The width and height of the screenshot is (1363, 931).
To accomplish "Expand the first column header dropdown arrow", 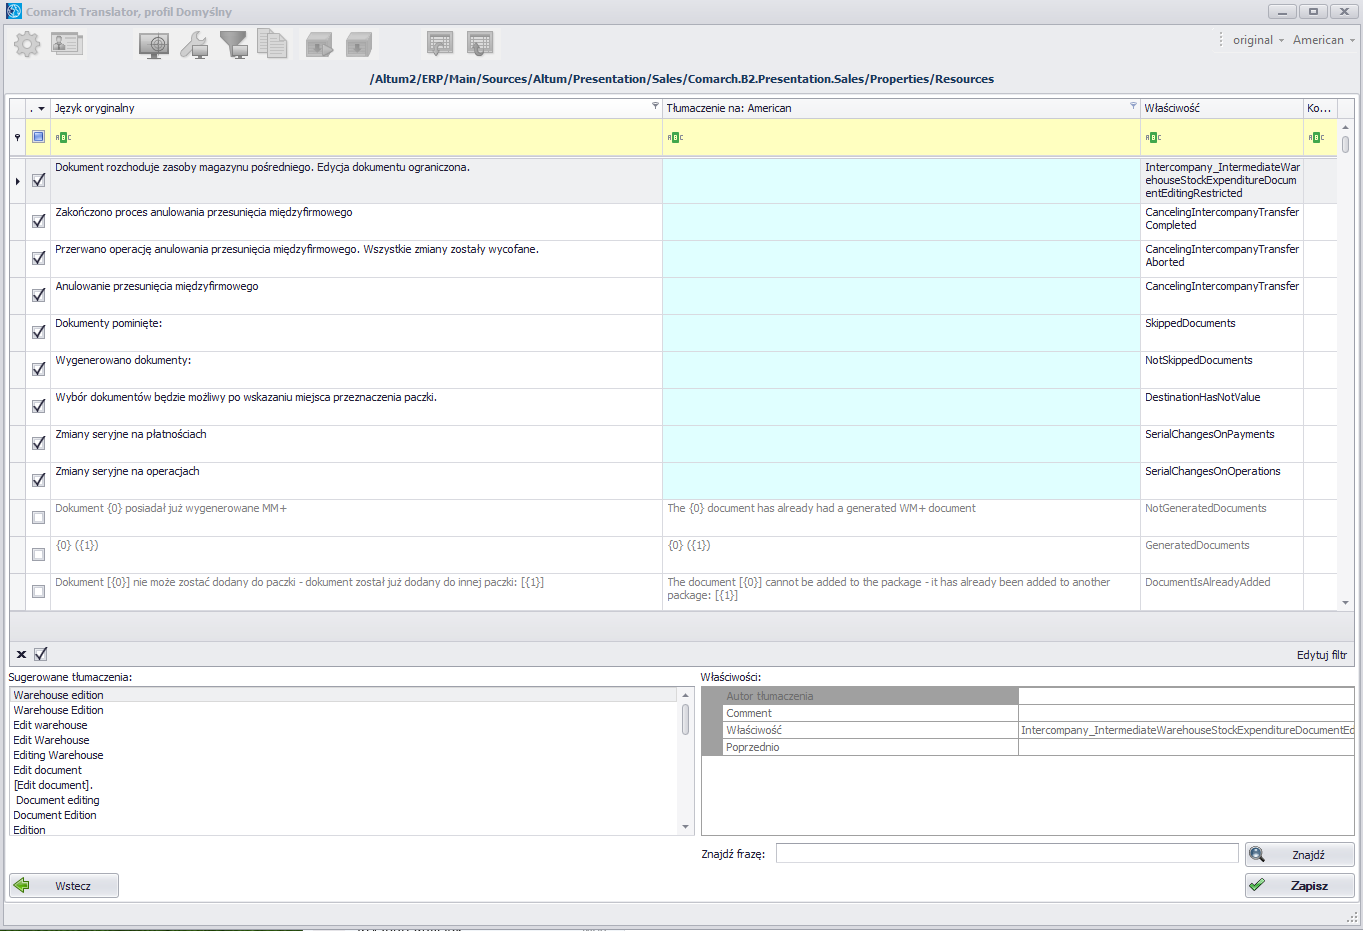I will (x=41, y=108).
